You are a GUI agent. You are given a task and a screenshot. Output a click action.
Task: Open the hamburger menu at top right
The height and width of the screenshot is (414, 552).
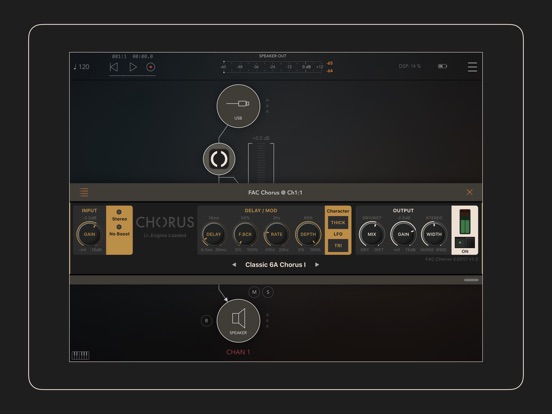pyautogui.click(x=472, y=67)
